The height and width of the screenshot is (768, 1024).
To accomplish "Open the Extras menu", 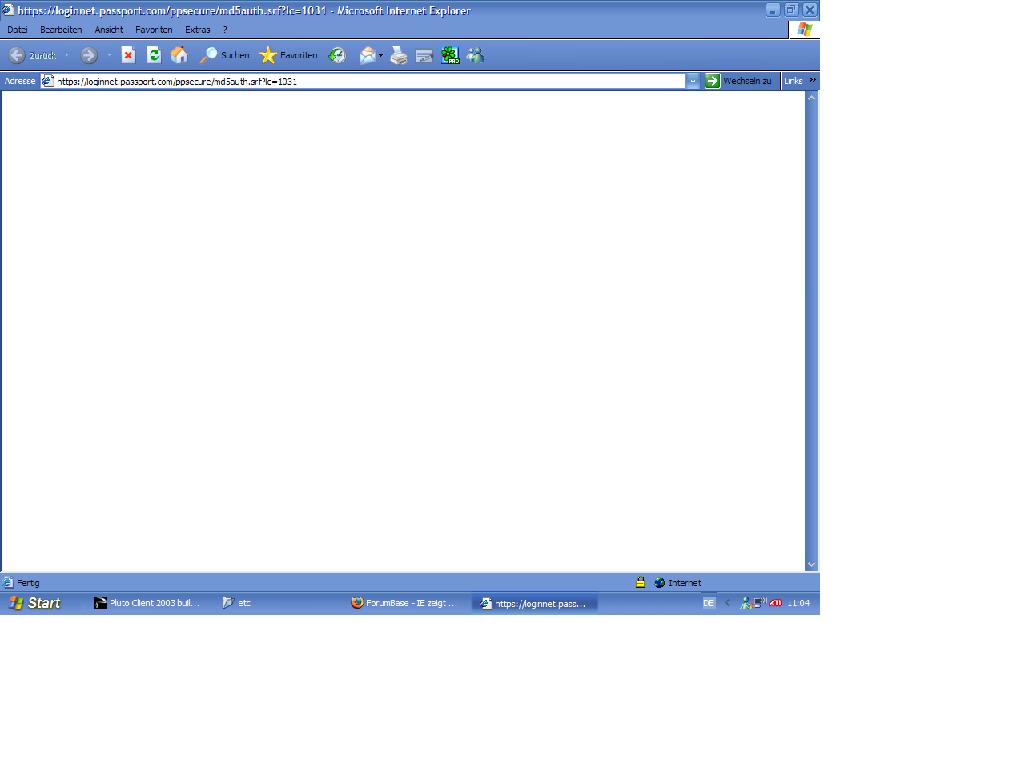I will tap(197, 29).
